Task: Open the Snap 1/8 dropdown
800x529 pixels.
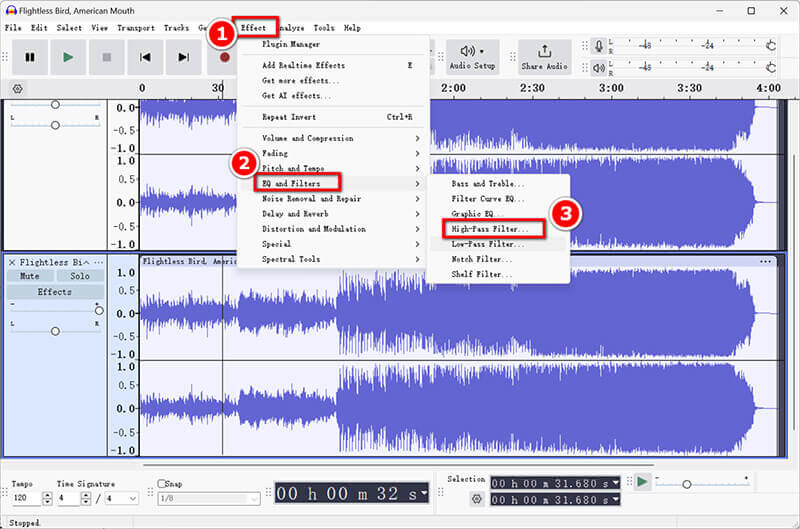Action: pyautogui.click(x=209, y=498)
